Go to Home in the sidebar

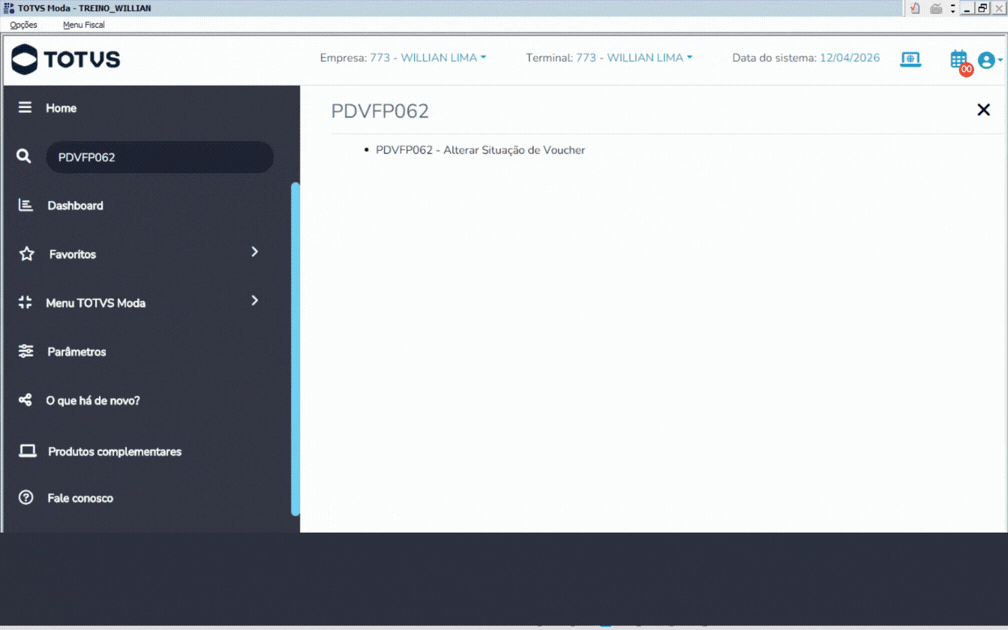(x=61, y=108)
